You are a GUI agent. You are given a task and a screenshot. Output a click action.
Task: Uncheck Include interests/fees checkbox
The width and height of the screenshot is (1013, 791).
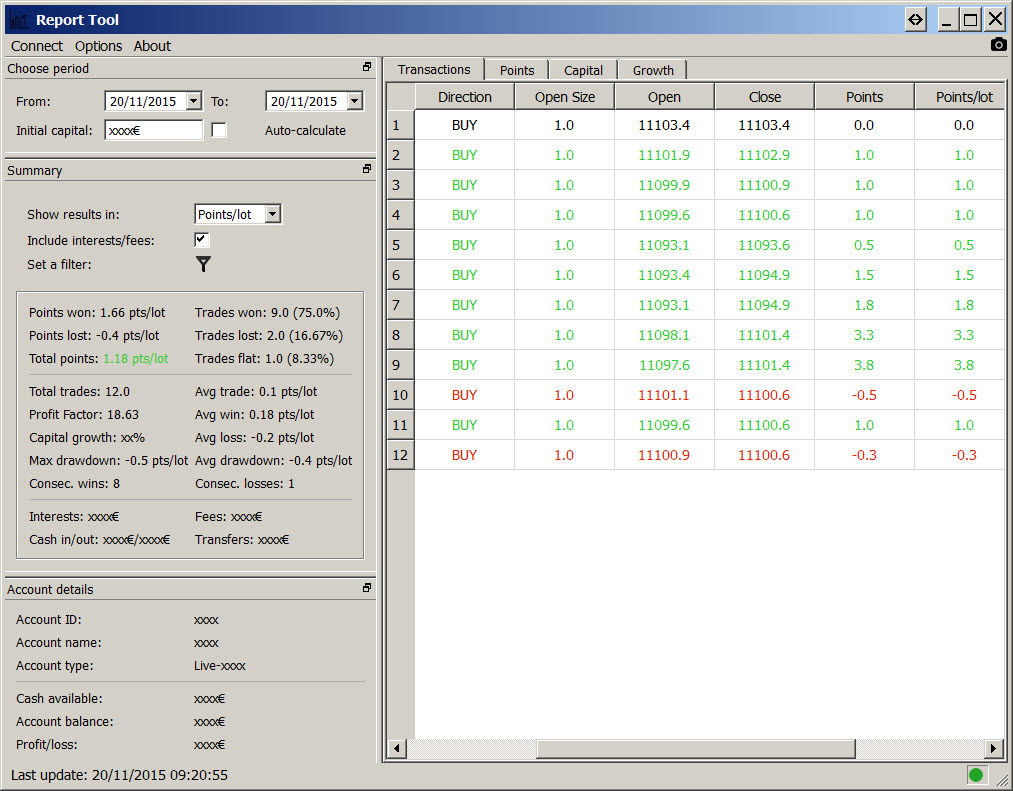point(202,240)
